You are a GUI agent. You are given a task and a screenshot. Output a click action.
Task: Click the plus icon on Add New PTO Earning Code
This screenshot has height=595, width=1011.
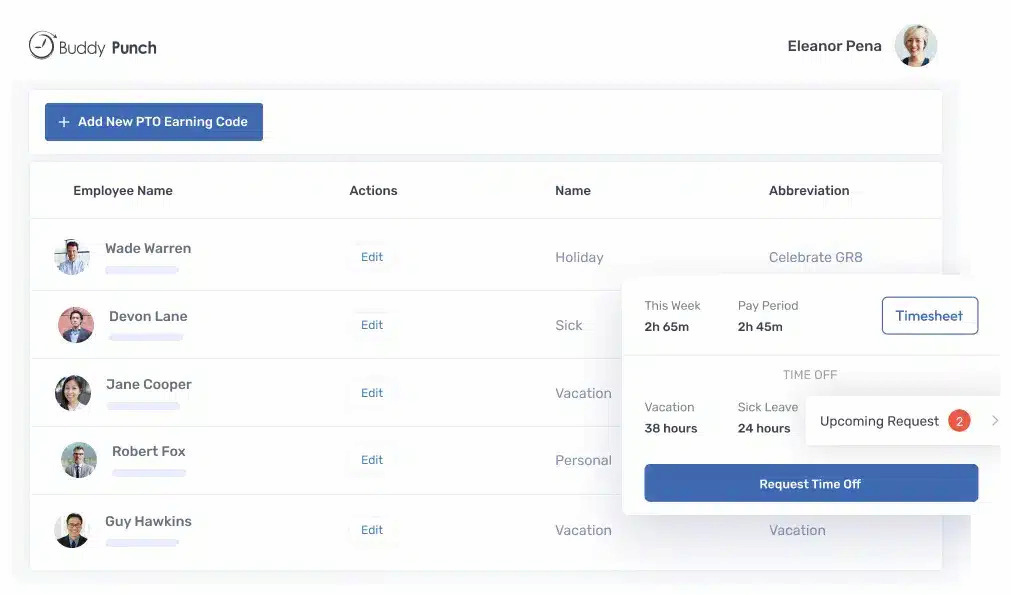[62, 121]
